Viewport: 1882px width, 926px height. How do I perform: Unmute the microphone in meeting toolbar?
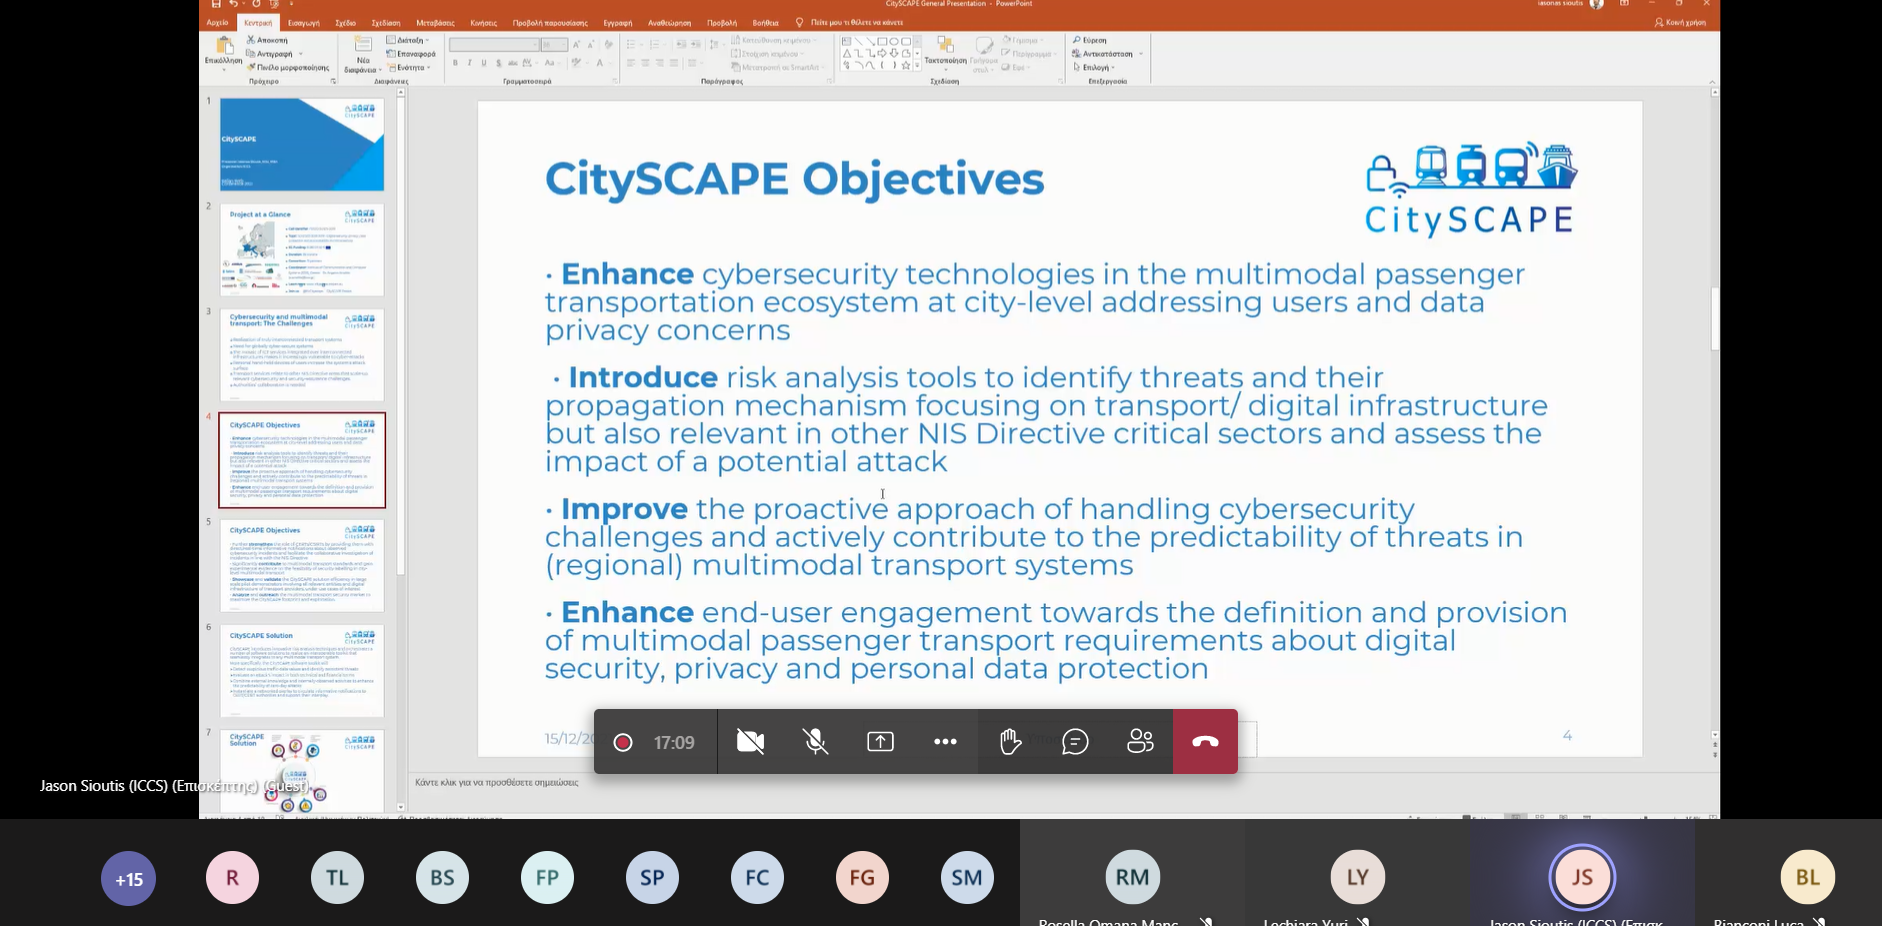point(816,742)
